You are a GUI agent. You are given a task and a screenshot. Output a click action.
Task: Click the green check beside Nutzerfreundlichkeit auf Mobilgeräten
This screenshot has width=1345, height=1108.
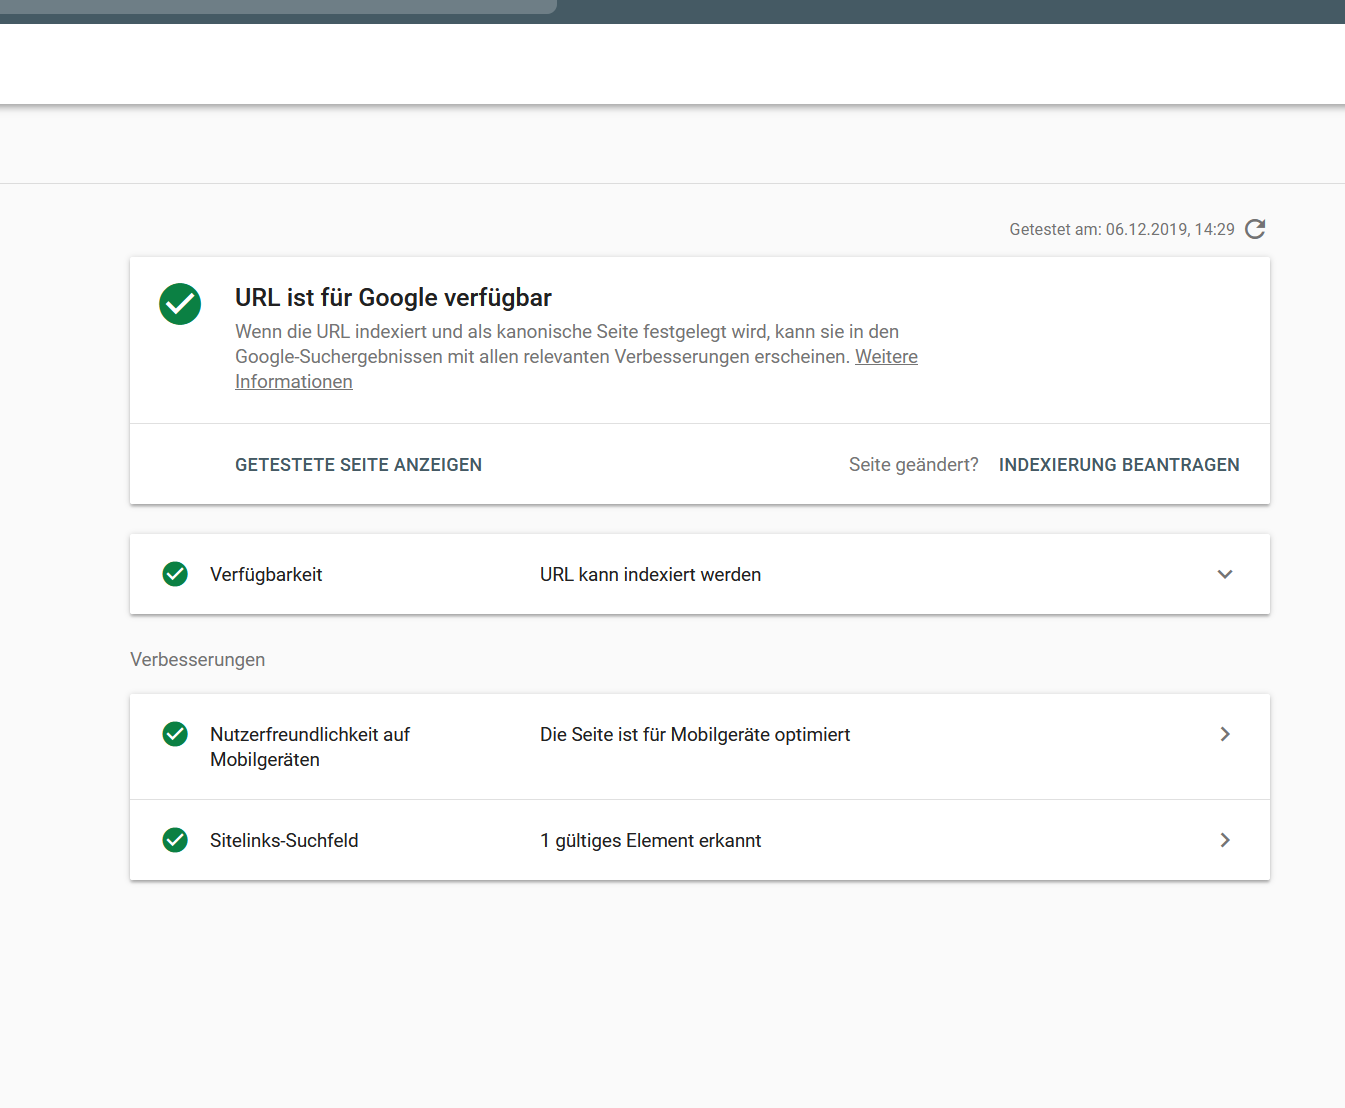175,734
